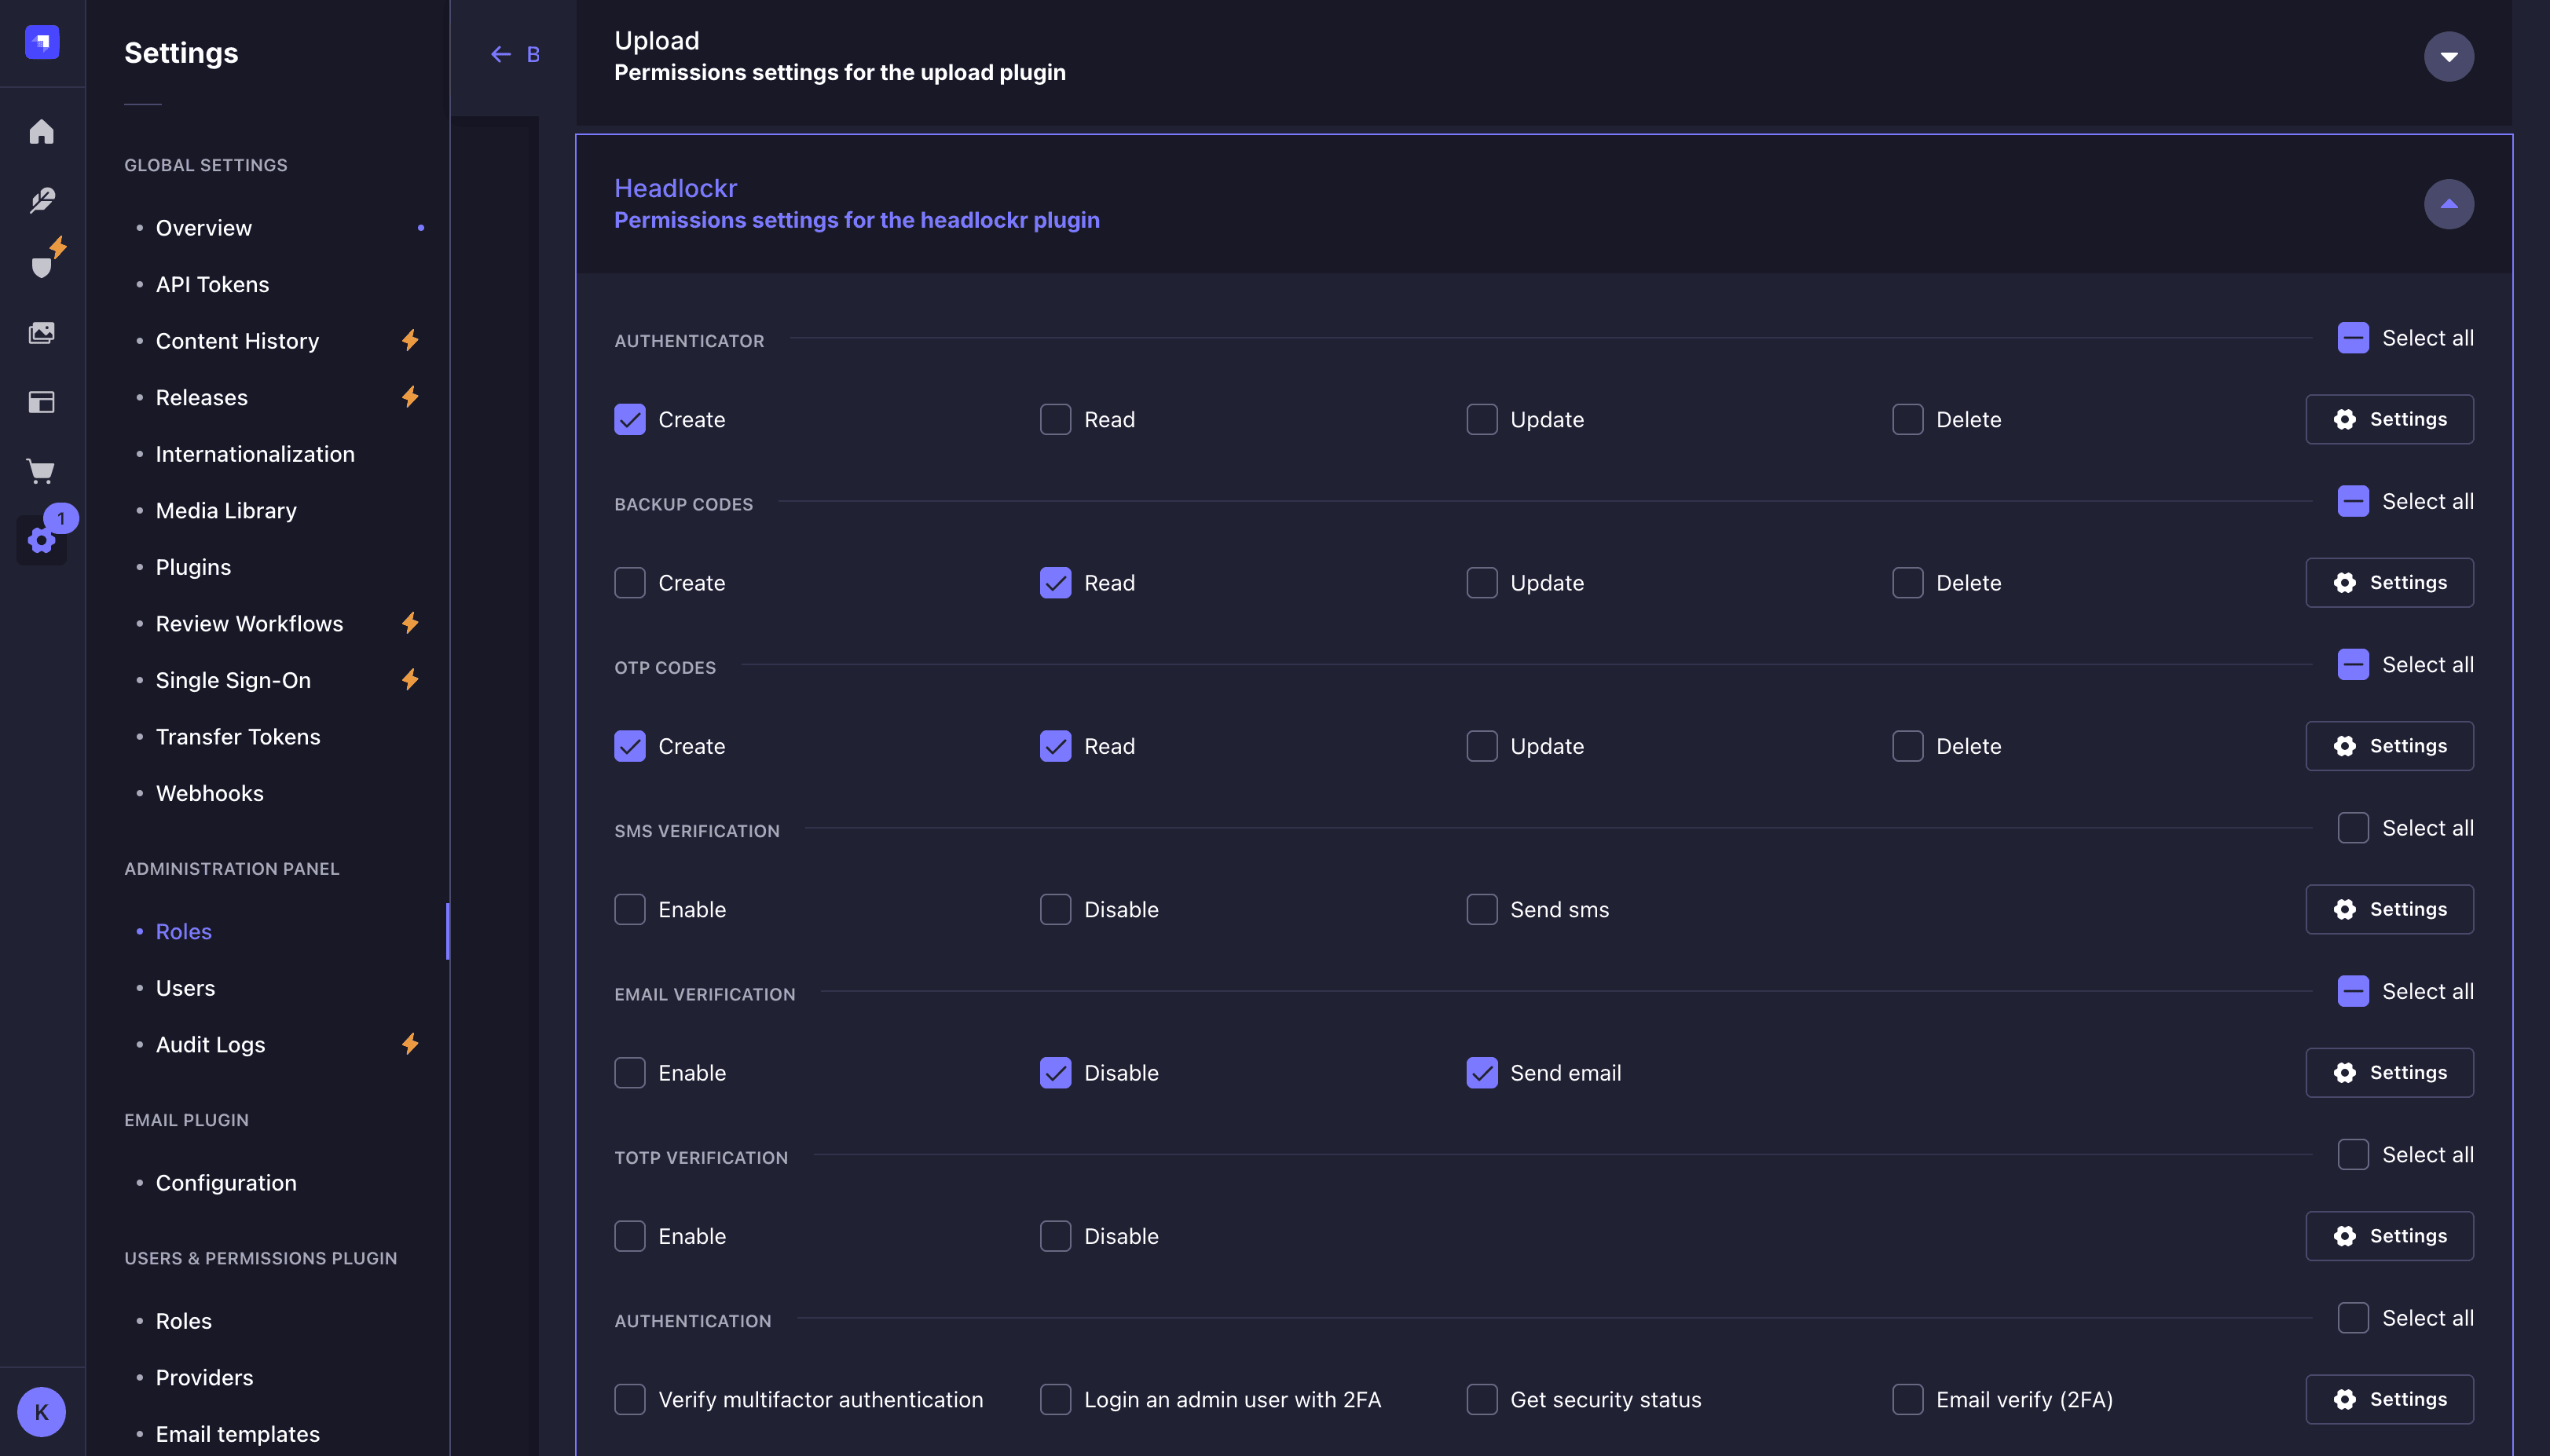The width and height of the screenshot is (2550, 1456).
Task: Open Webhooks in global settings
Action: click(210, 793)
